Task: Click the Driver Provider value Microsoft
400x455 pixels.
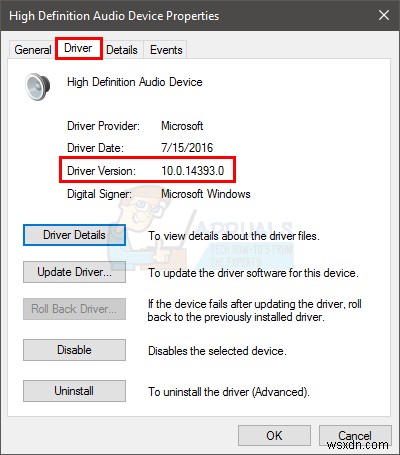Action: (182, 126)
